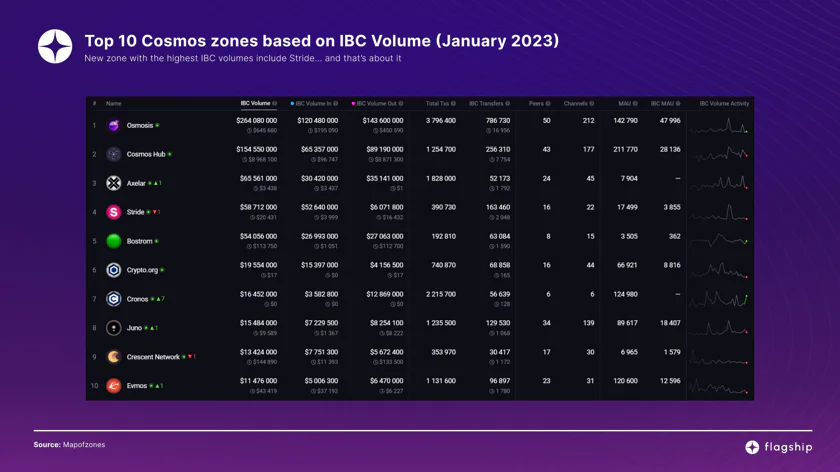
Task: Click the Source: Mapofzones text
Action: 69,445
